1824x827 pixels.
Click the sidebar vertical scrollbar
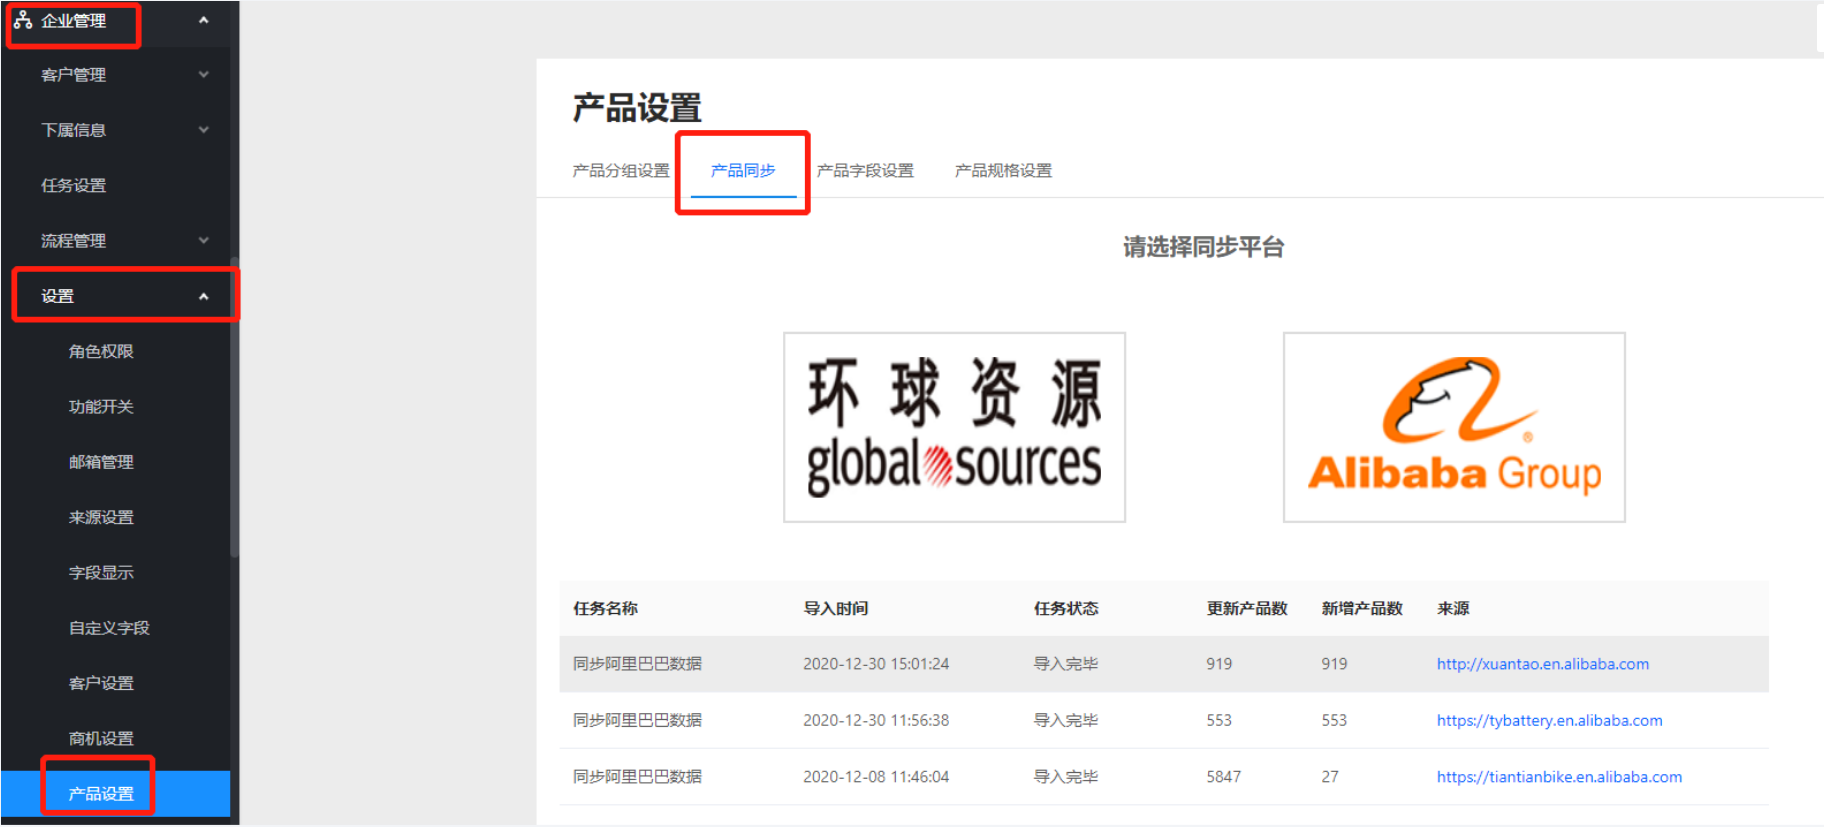point(235,408)
